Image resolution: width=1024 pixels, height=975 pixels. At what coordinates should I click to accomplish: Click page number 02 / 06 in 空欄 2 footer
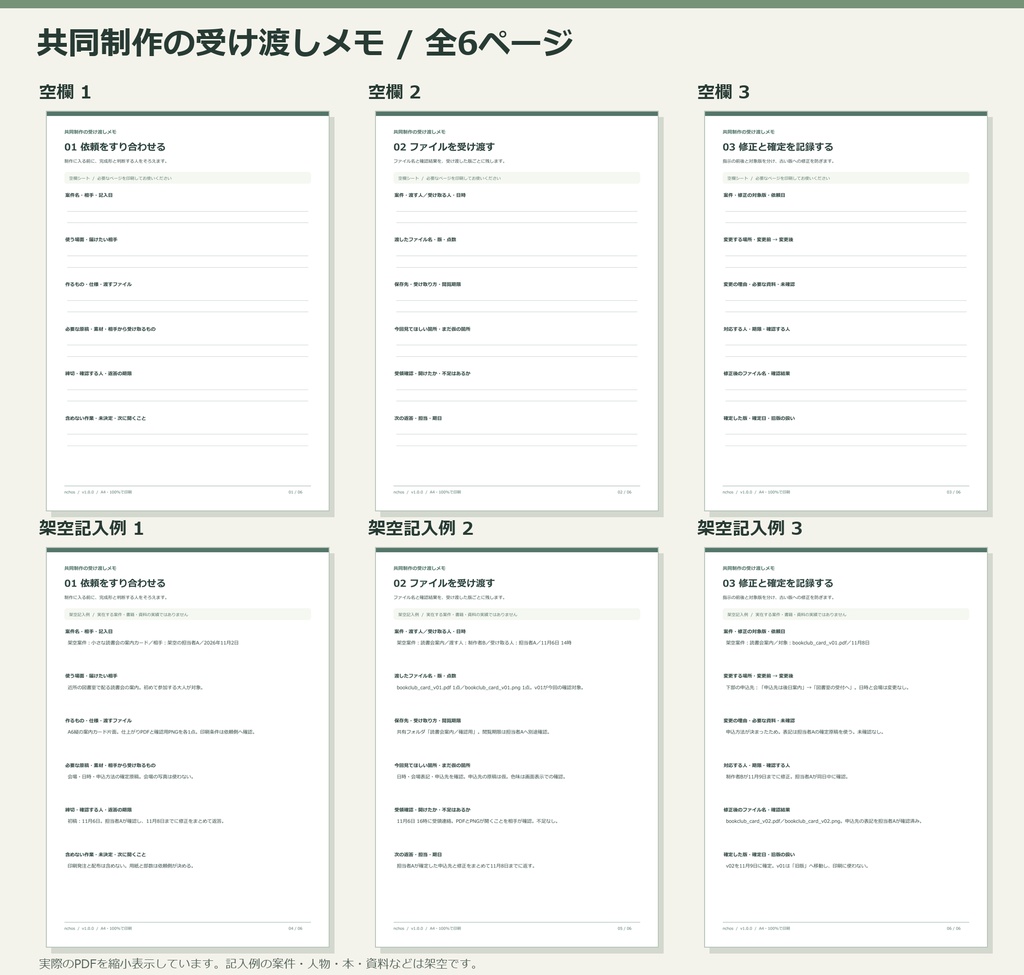click(624, 492)
